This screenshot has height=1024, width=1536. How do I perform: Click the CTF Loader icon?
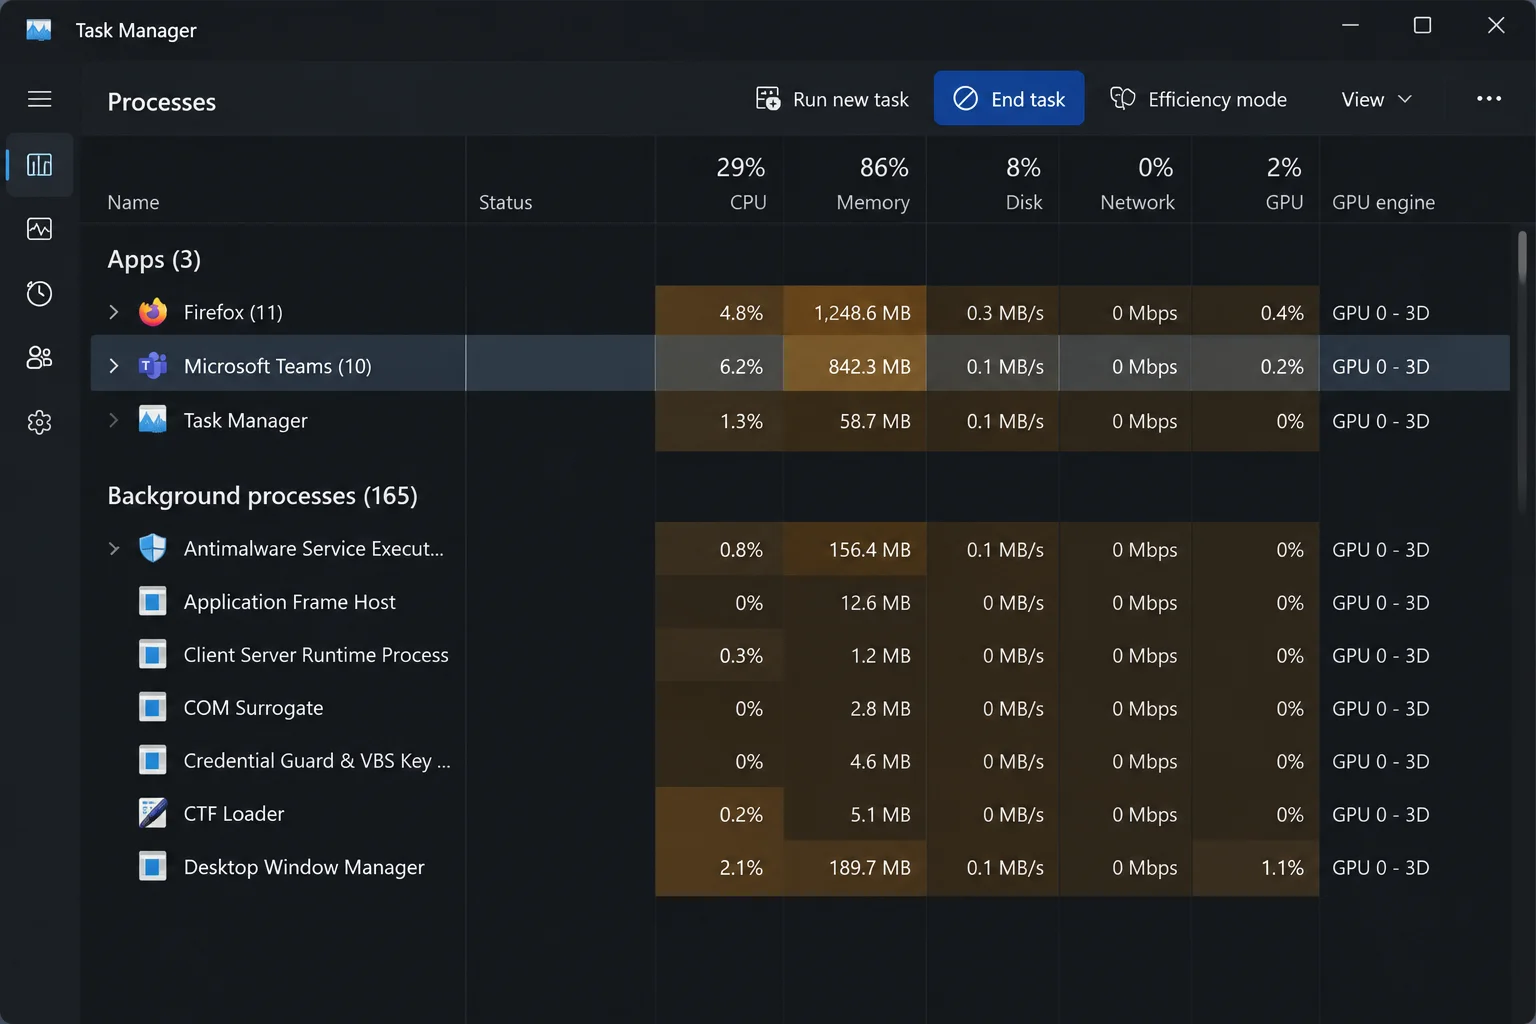pos(153,813)
